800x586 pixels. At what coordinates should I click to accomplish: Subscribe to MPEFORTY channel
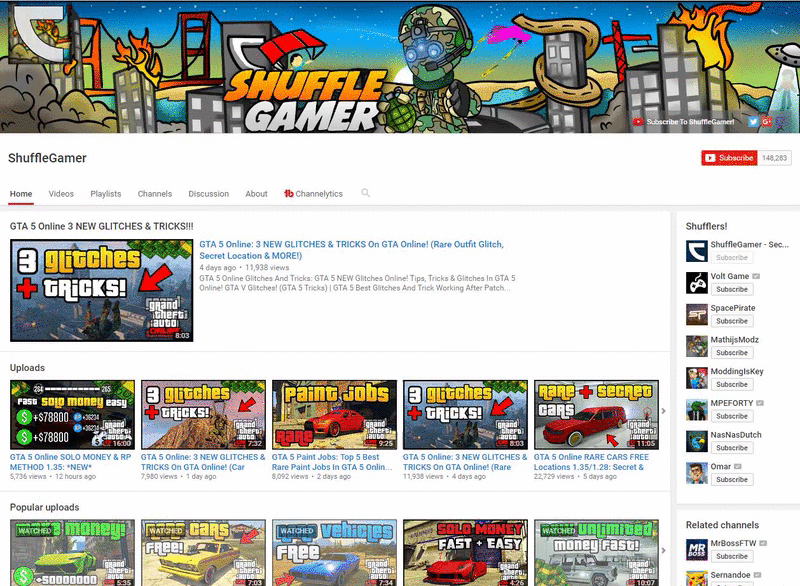click(x=732, y=416)
